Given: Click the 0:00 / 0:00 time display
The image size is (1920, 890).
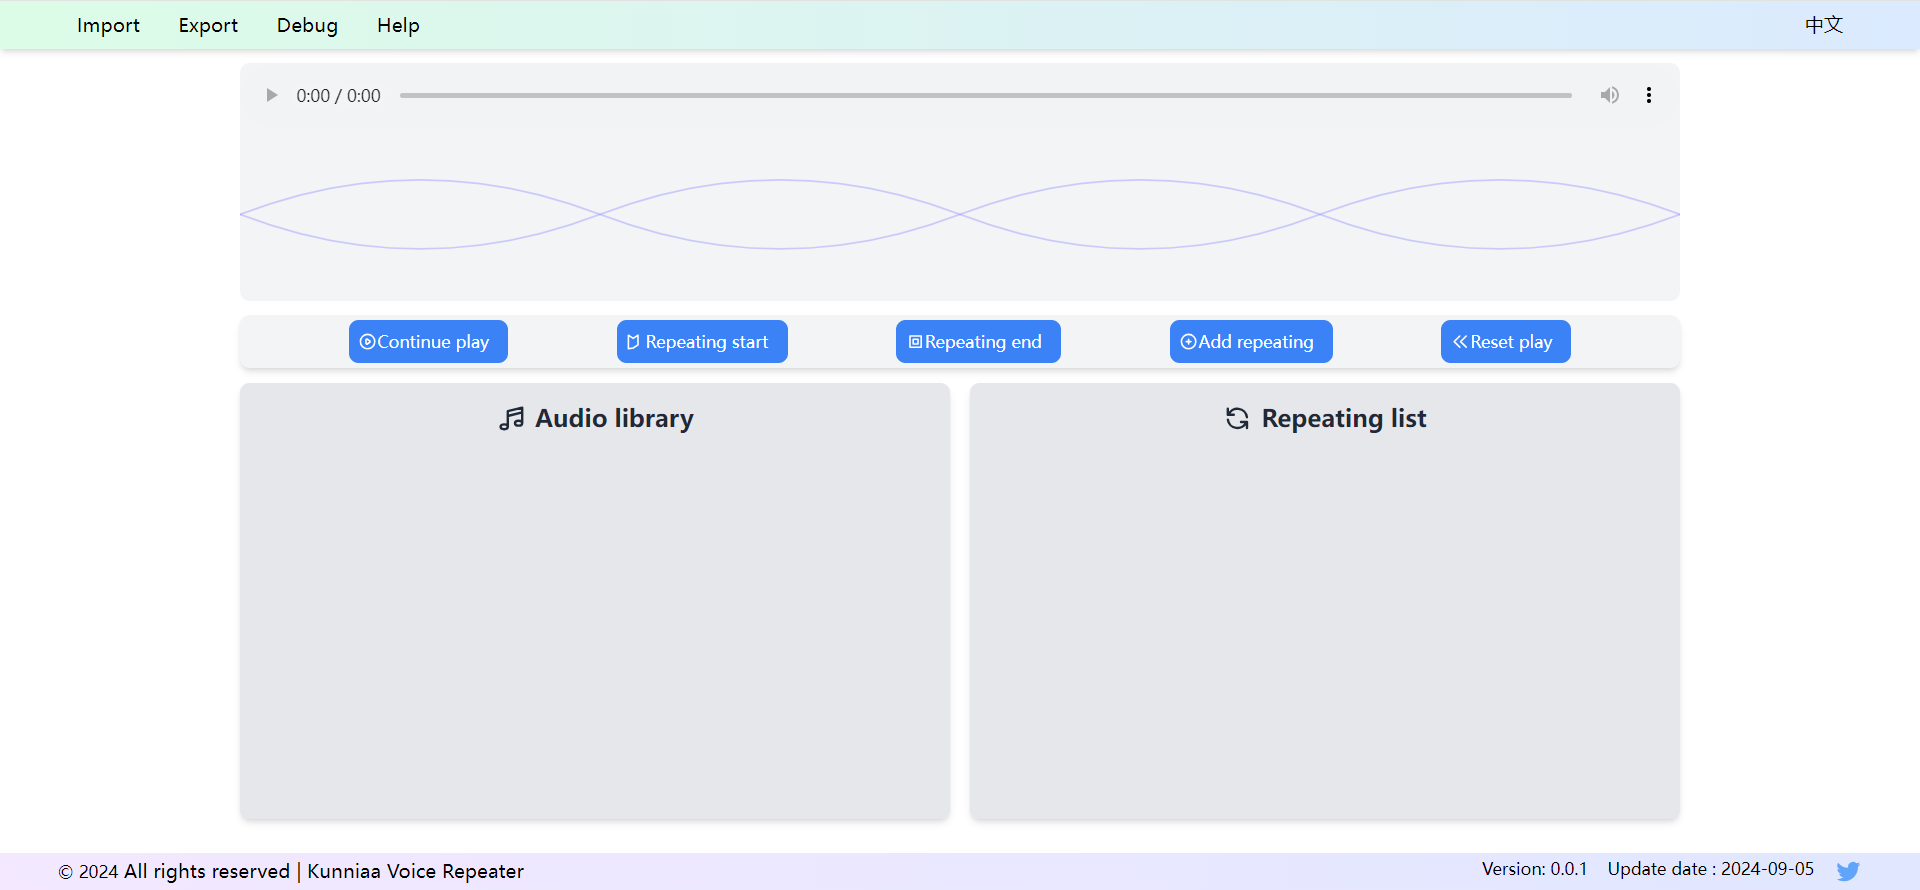Looking at the screenshot, I should (x=338, y=96).
